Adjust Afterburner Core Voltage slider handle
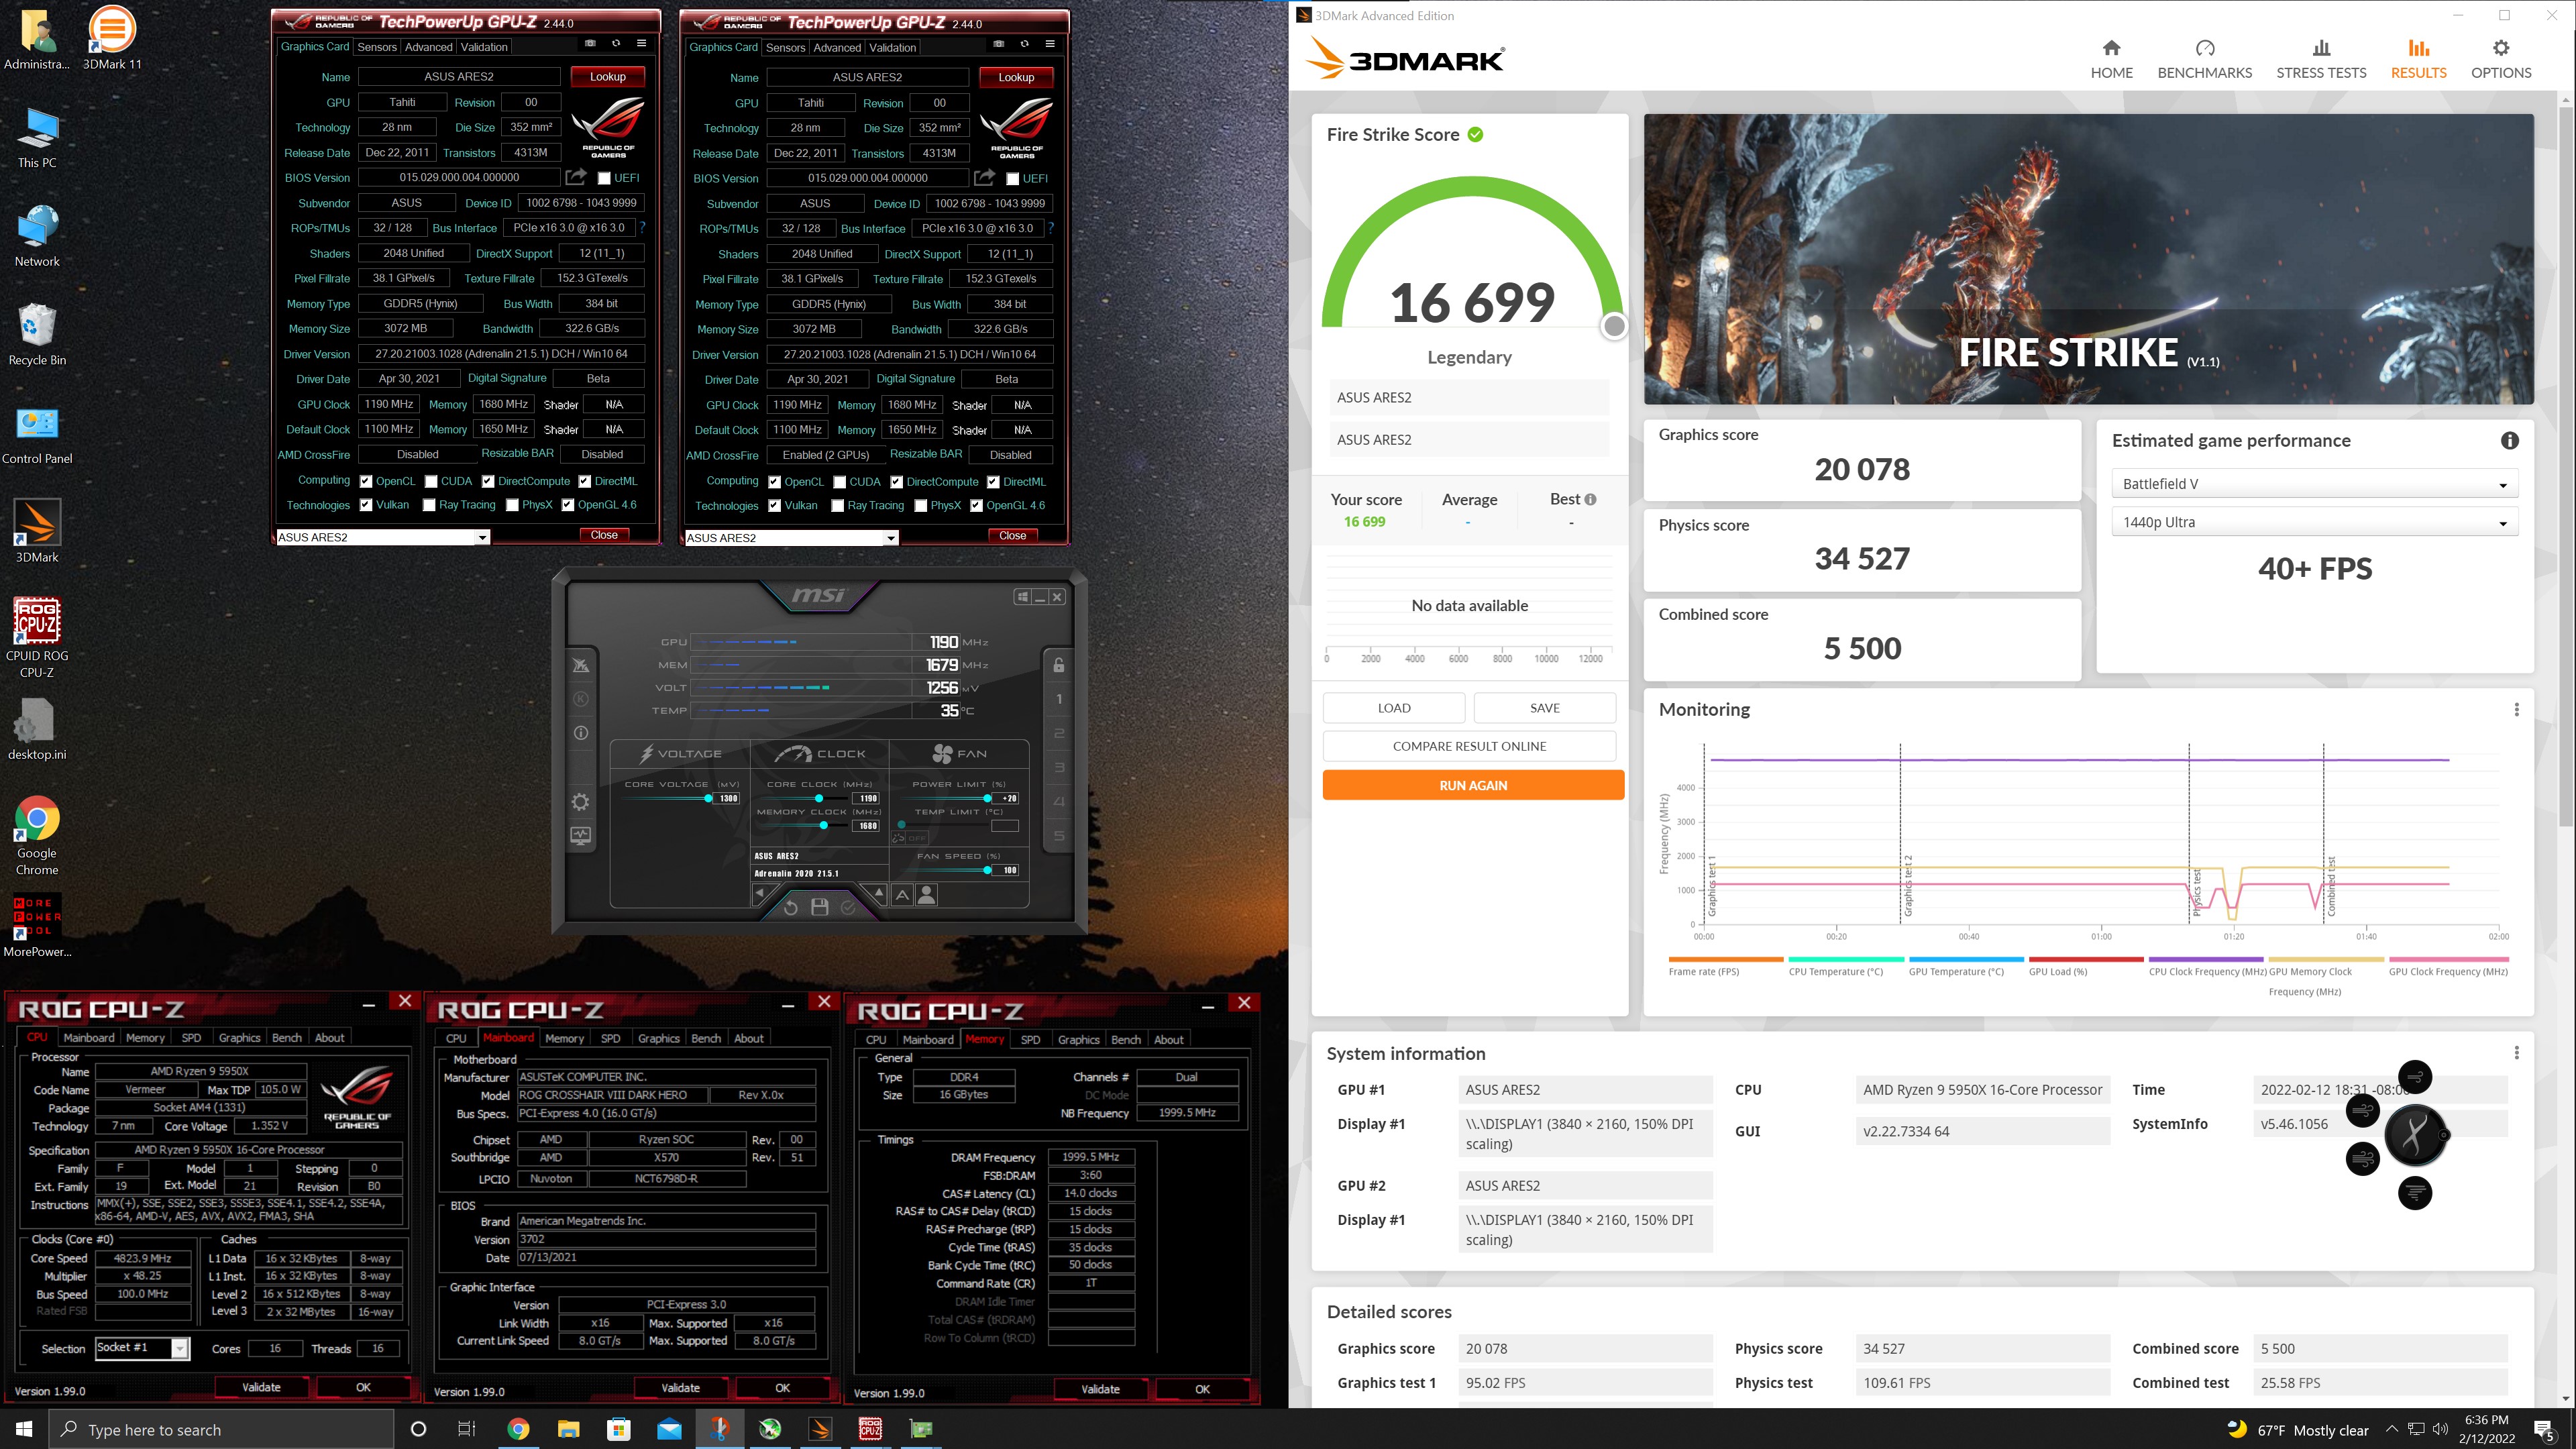Viewport: 2576px width, 1449px height. point(708,798)
